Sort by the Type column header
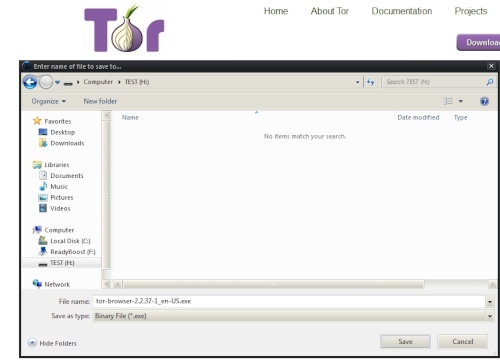The image size is (500, 360). (x=460, y=118)
